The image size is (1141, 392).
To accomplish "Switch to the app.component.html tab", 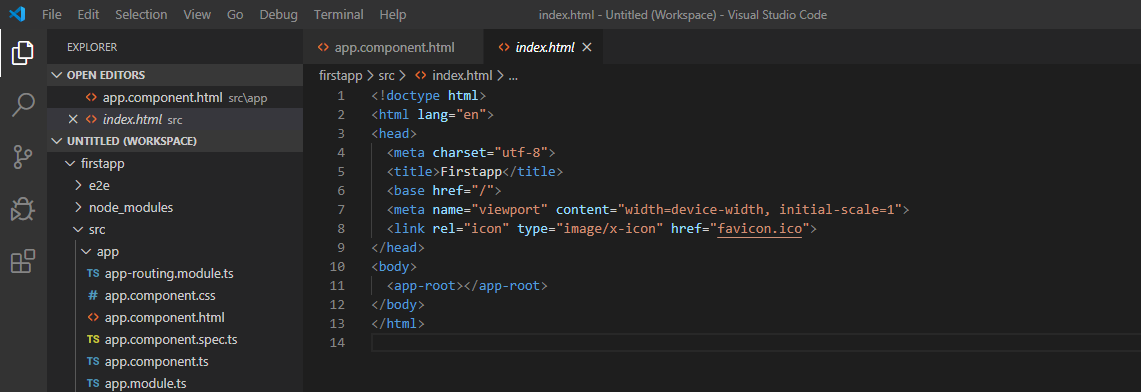I will tap(394, 47).
